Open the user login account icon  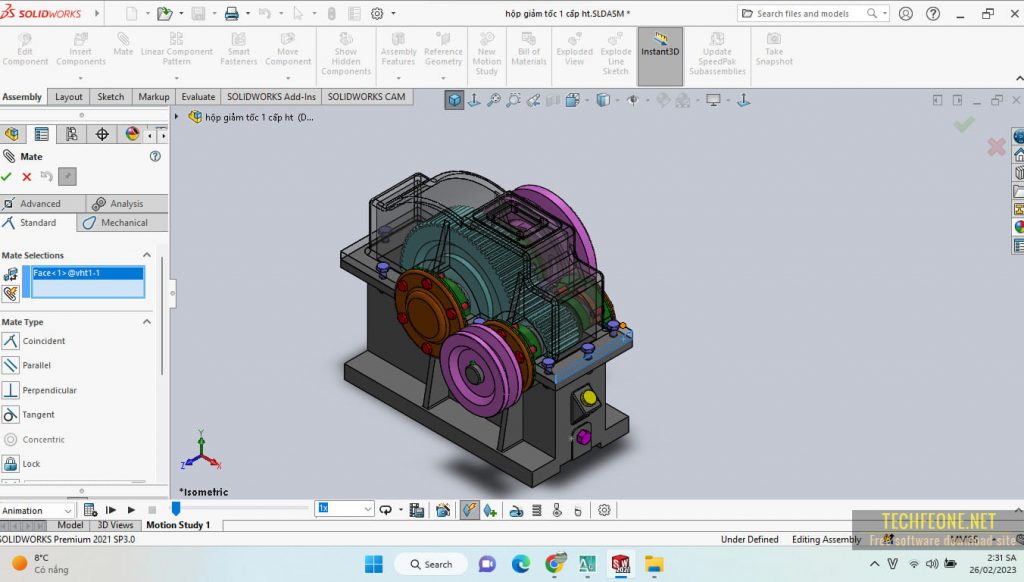click(906, 13)
